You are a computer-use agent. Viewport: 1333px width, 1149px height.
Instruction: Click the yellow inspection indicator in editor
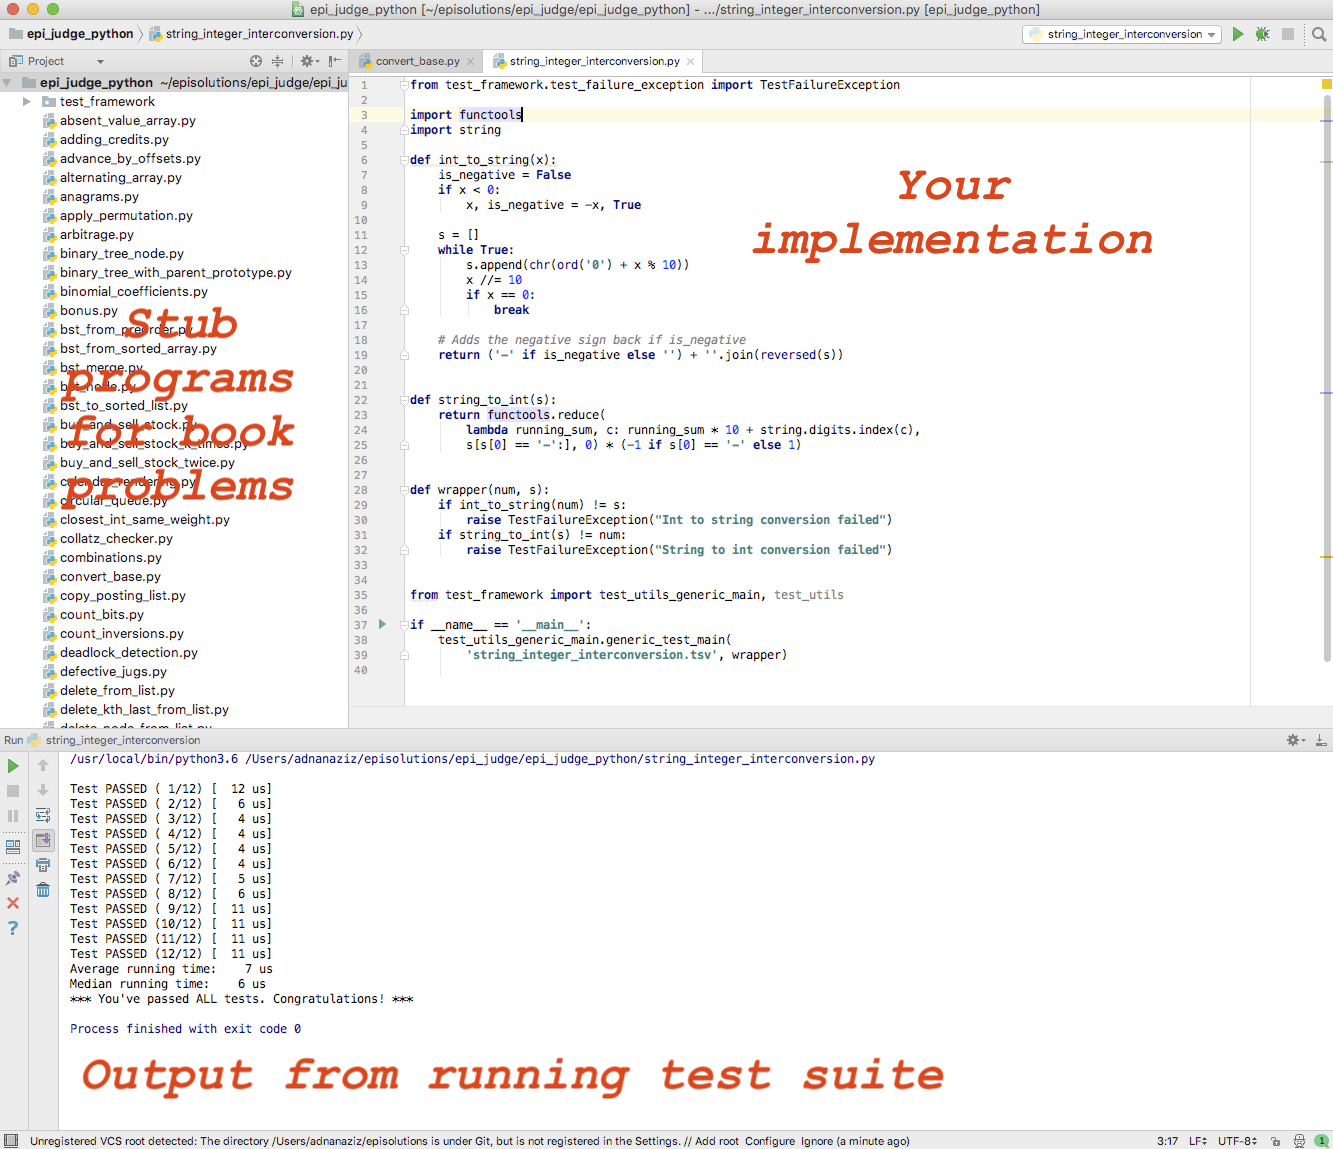(1327, 85)
